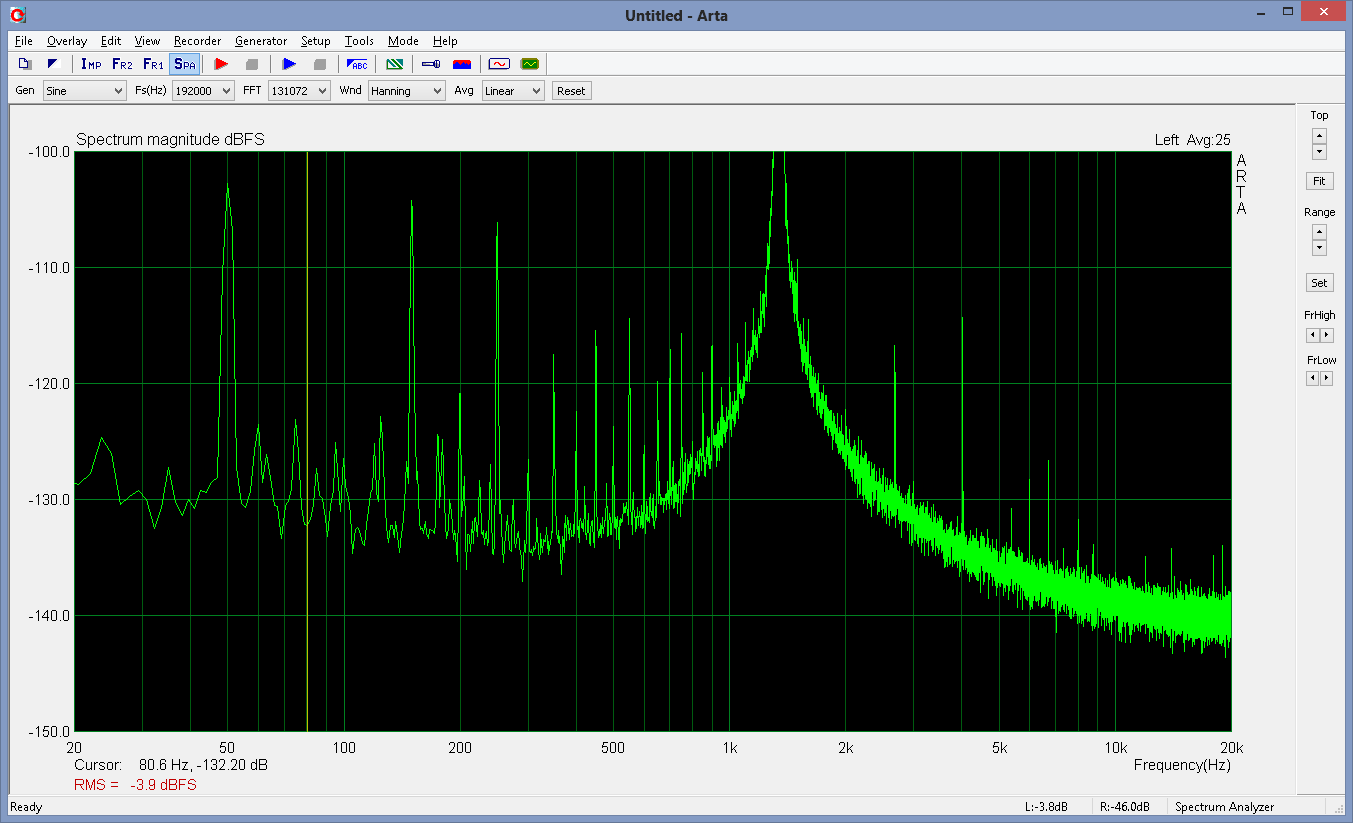The width and height of the screenshot is (1353, 823).
Task: Start recording with the red play arrow
Action: click(221, 64)
